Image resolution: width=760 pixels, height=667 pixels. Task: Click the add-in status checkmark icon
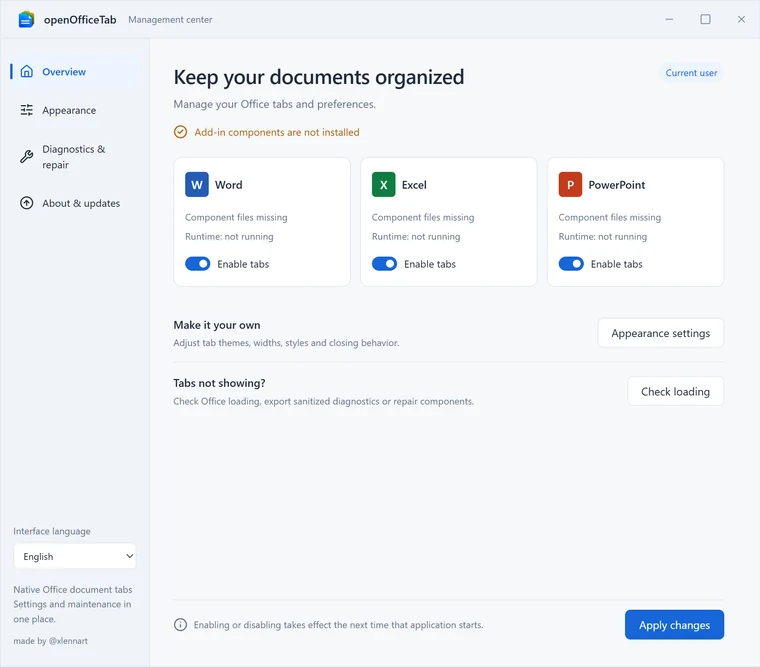(180, 132)
